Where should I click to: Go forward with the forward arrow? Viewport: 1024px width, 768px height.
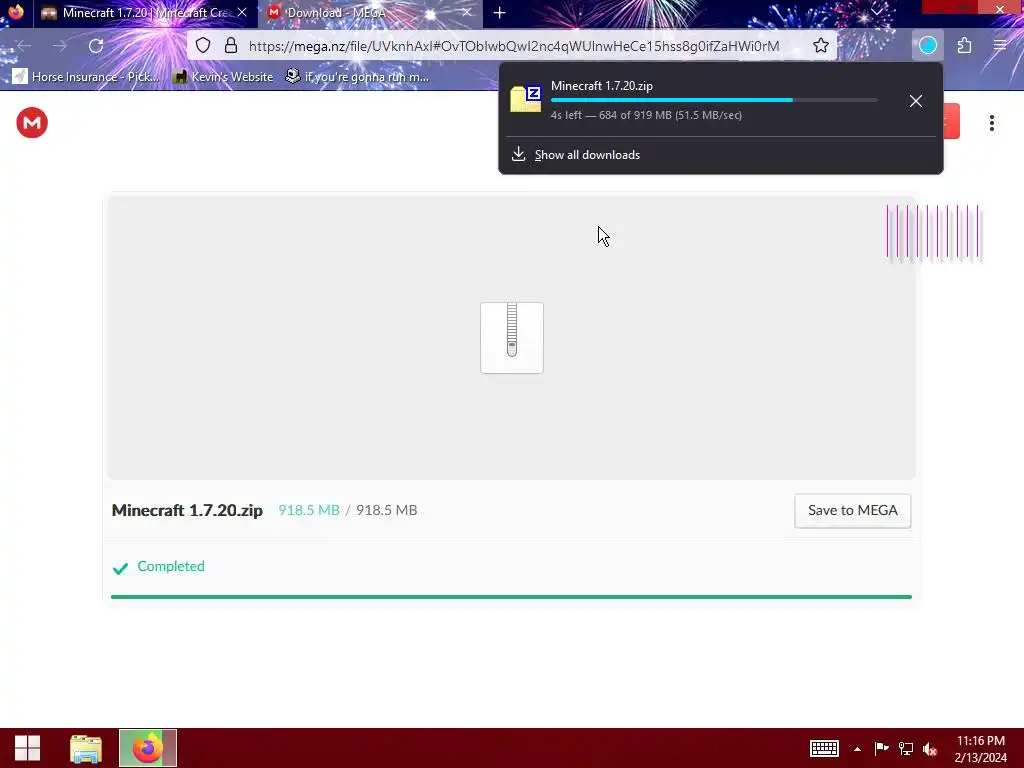pos(60,46)
